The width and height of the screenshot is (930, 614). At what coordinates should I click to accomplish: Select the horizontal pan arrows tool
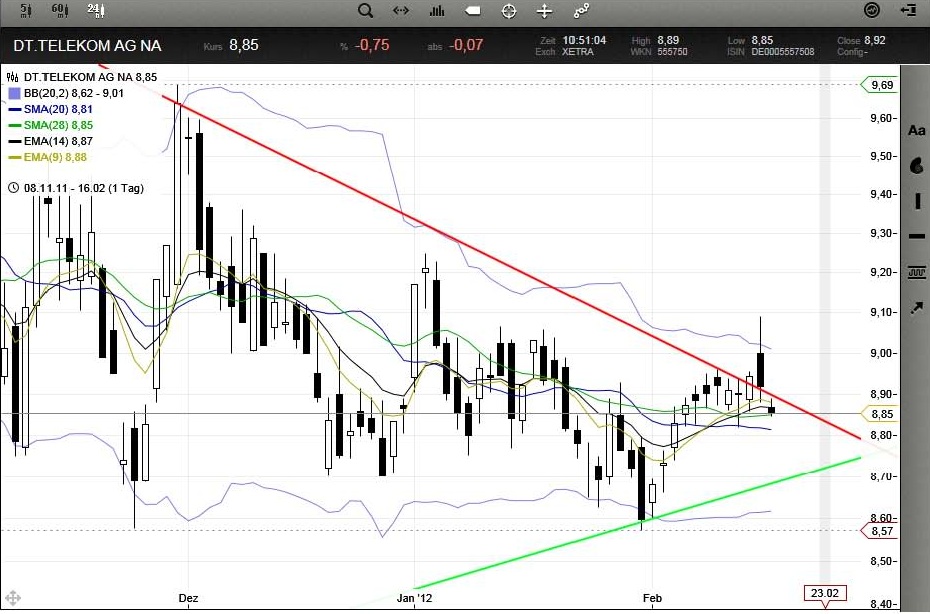[x=401, y=11]
